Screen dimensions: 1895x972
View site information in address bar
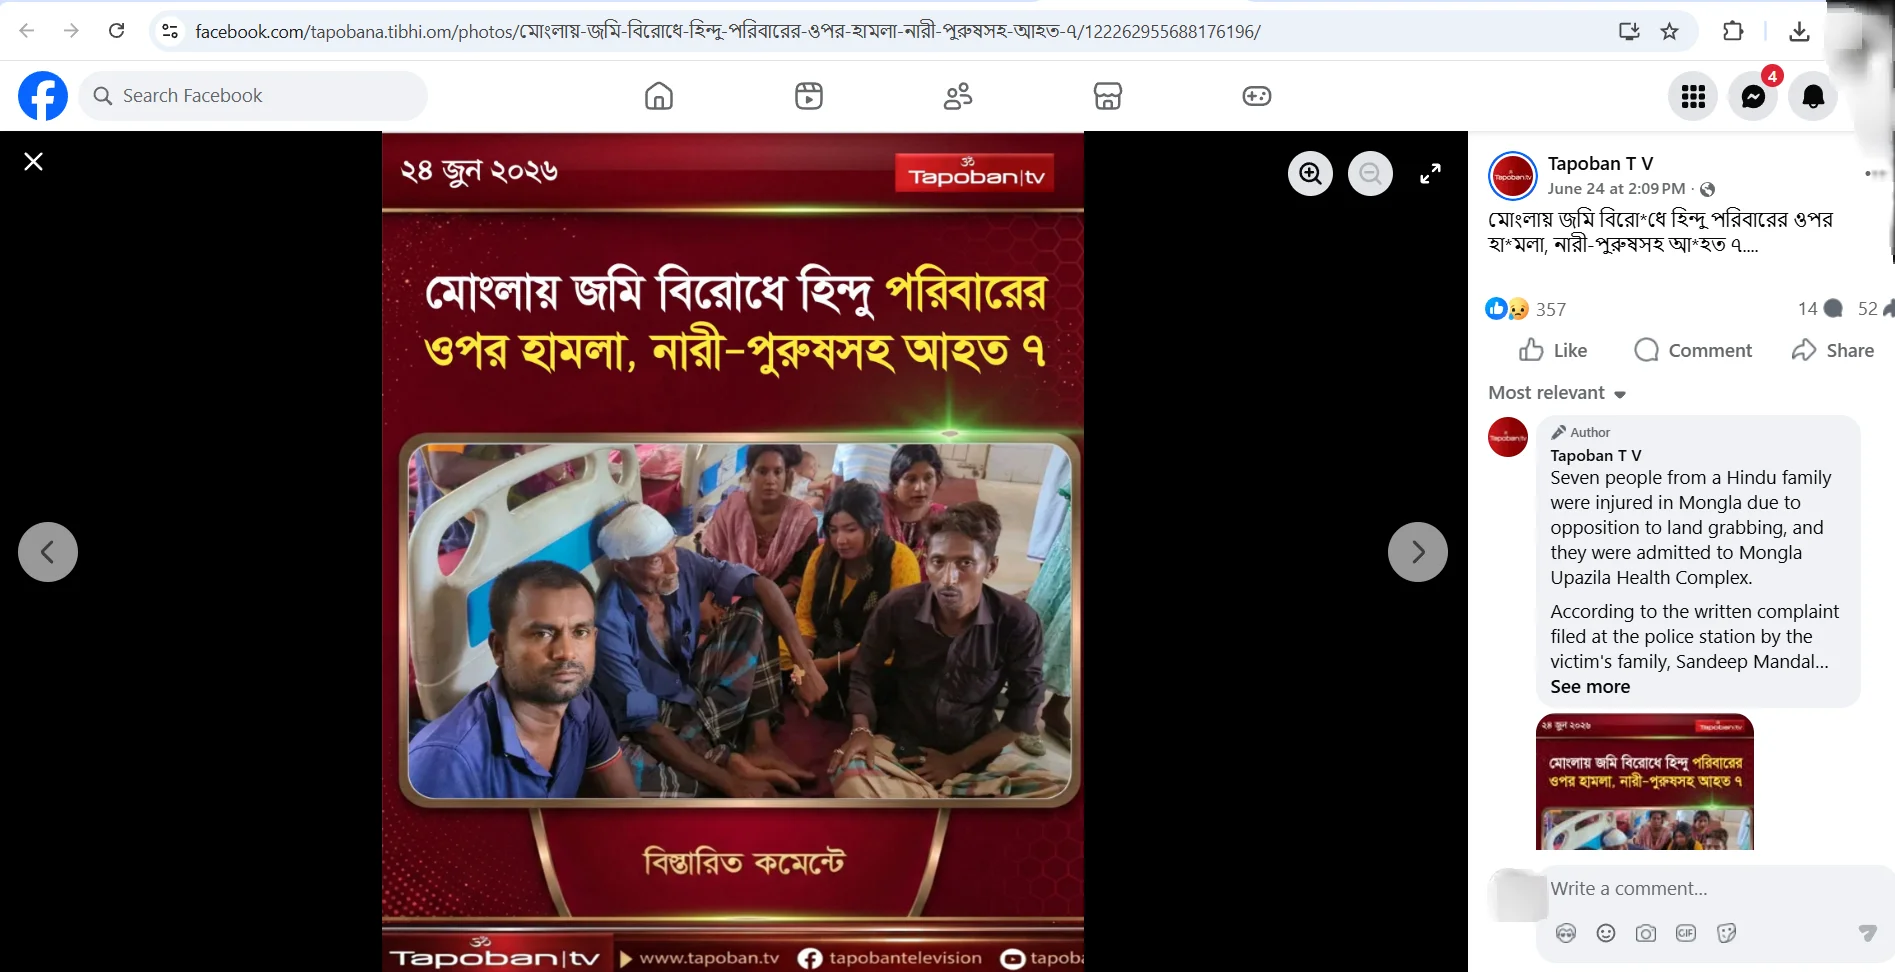(170, 31)
